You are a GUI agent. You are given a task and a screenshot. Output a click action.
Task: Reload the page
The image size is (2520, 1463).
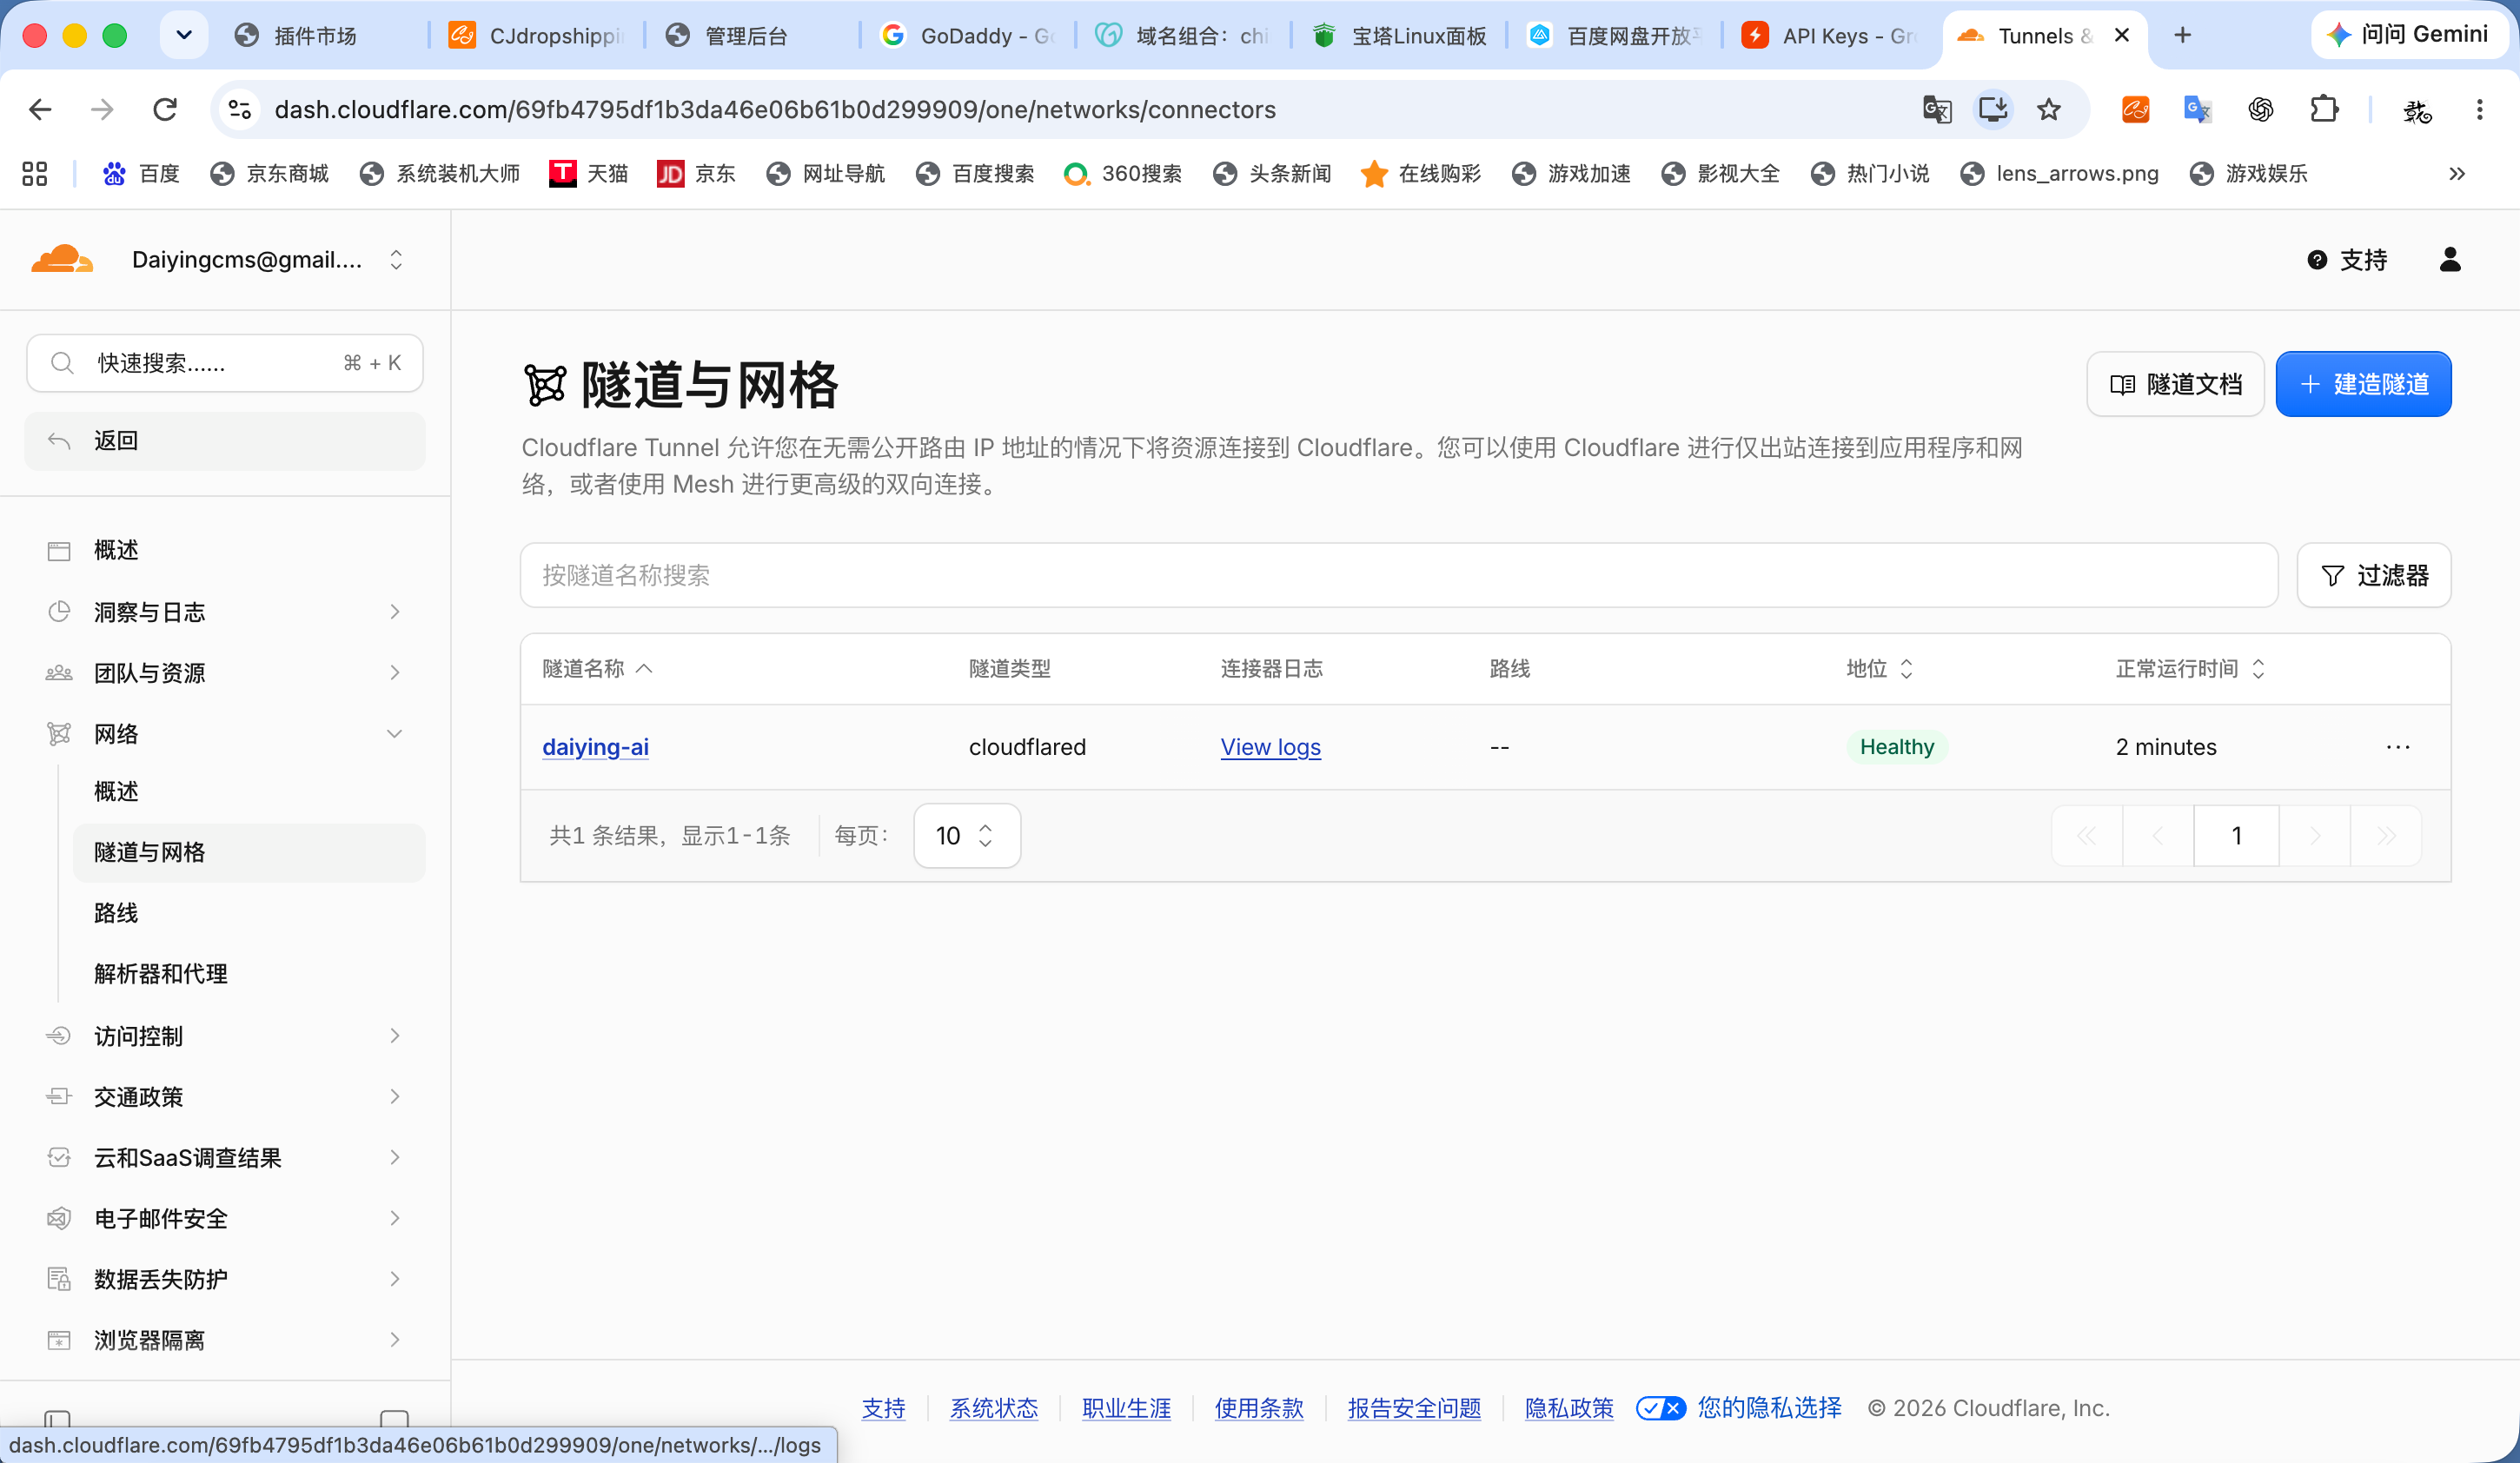[165, 110]
